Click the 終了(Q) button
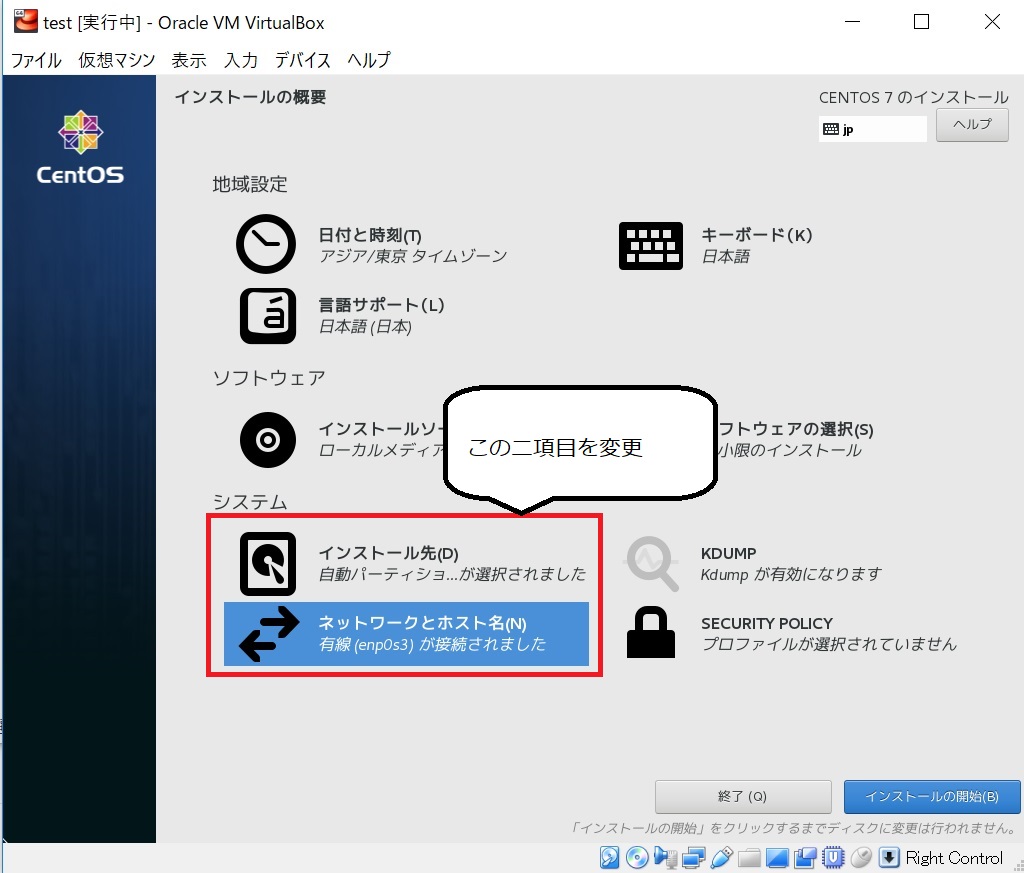Viewport: 1024px width, 873px height. pos(743,797)
